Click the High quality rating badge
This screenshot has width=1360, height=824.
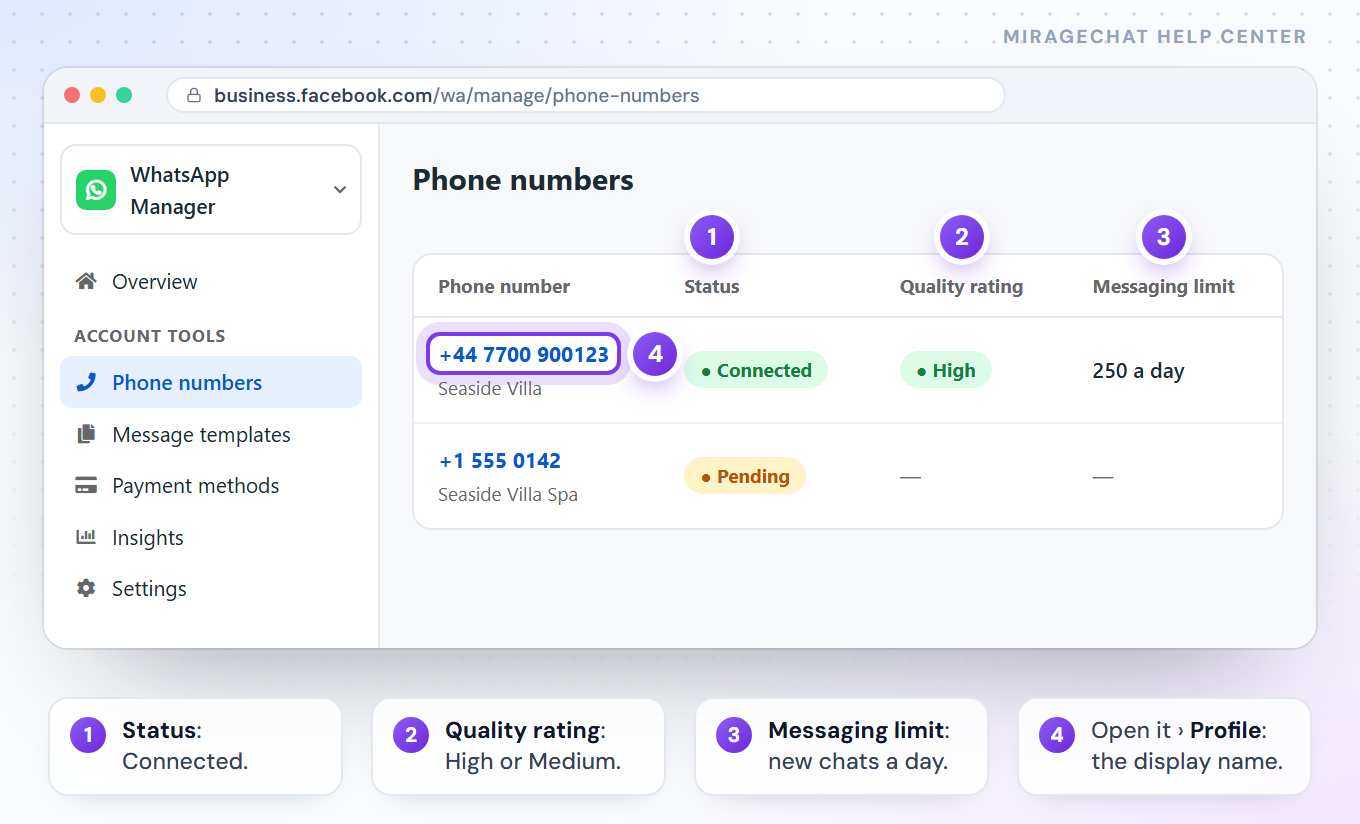[946, 370]
